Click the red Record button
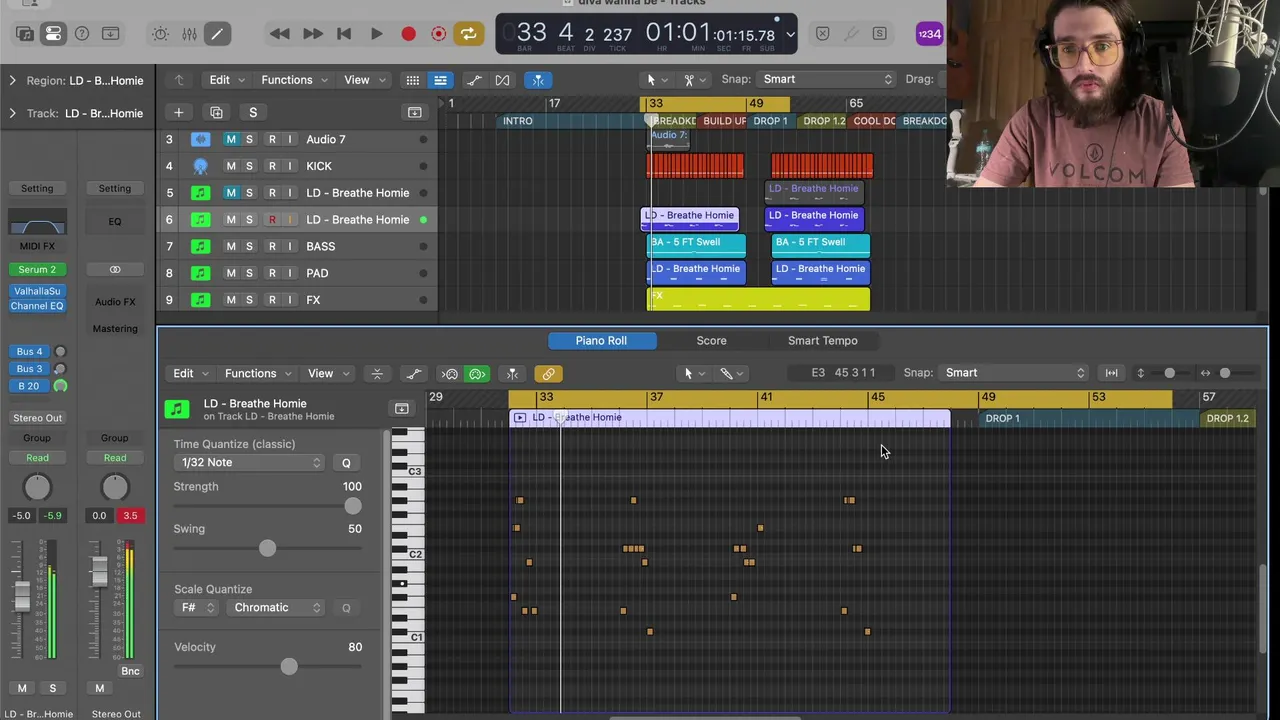 [408, 34]
